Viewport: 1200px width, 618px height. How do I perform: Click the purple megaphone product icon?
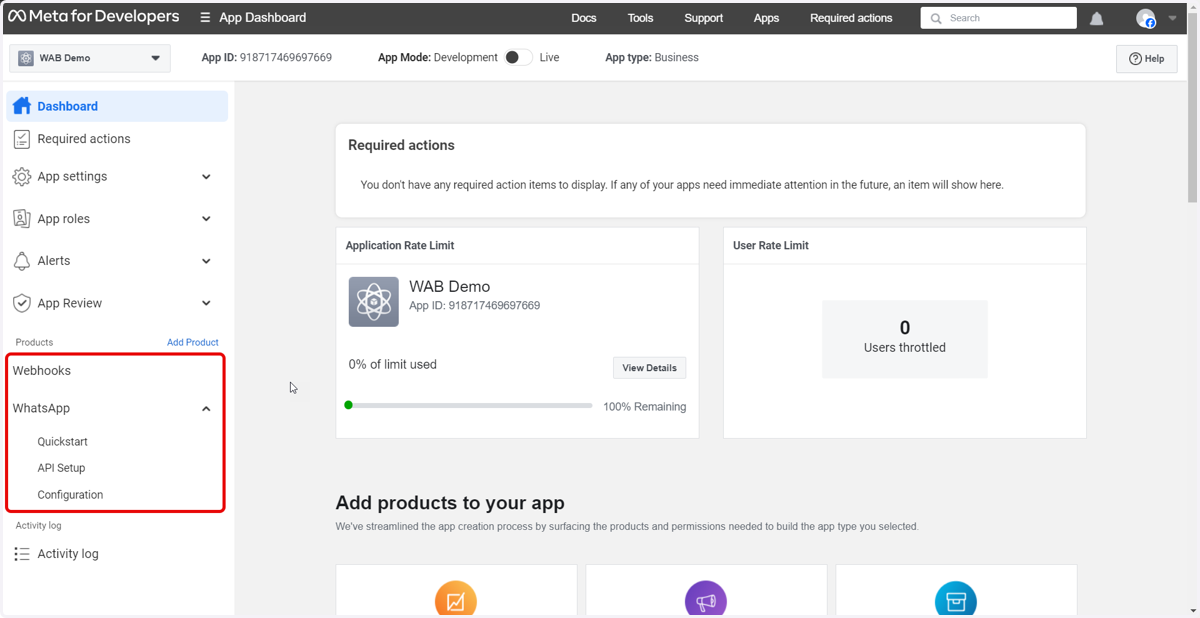click(x=706, y=601)
